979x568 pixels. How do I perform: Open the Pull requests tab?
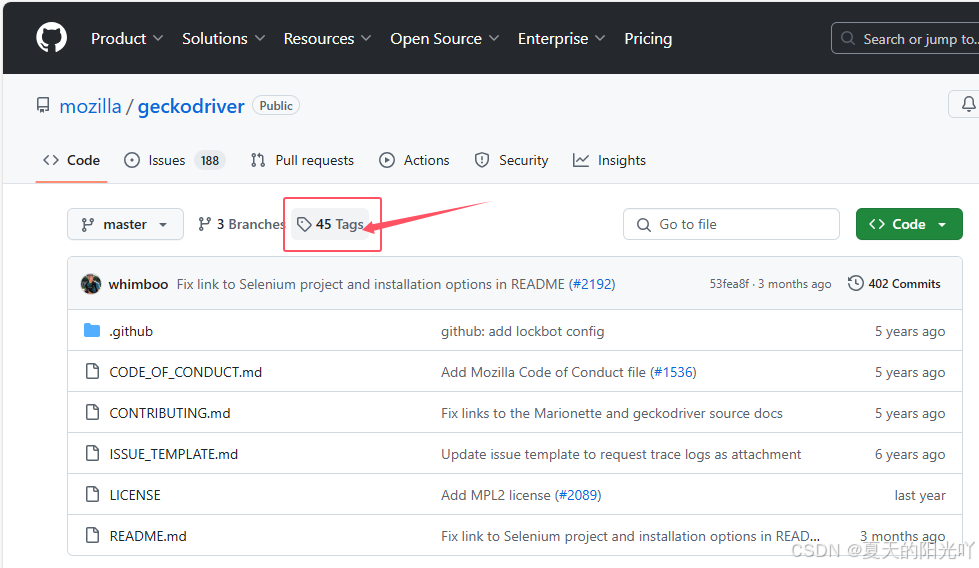point(302,160)
